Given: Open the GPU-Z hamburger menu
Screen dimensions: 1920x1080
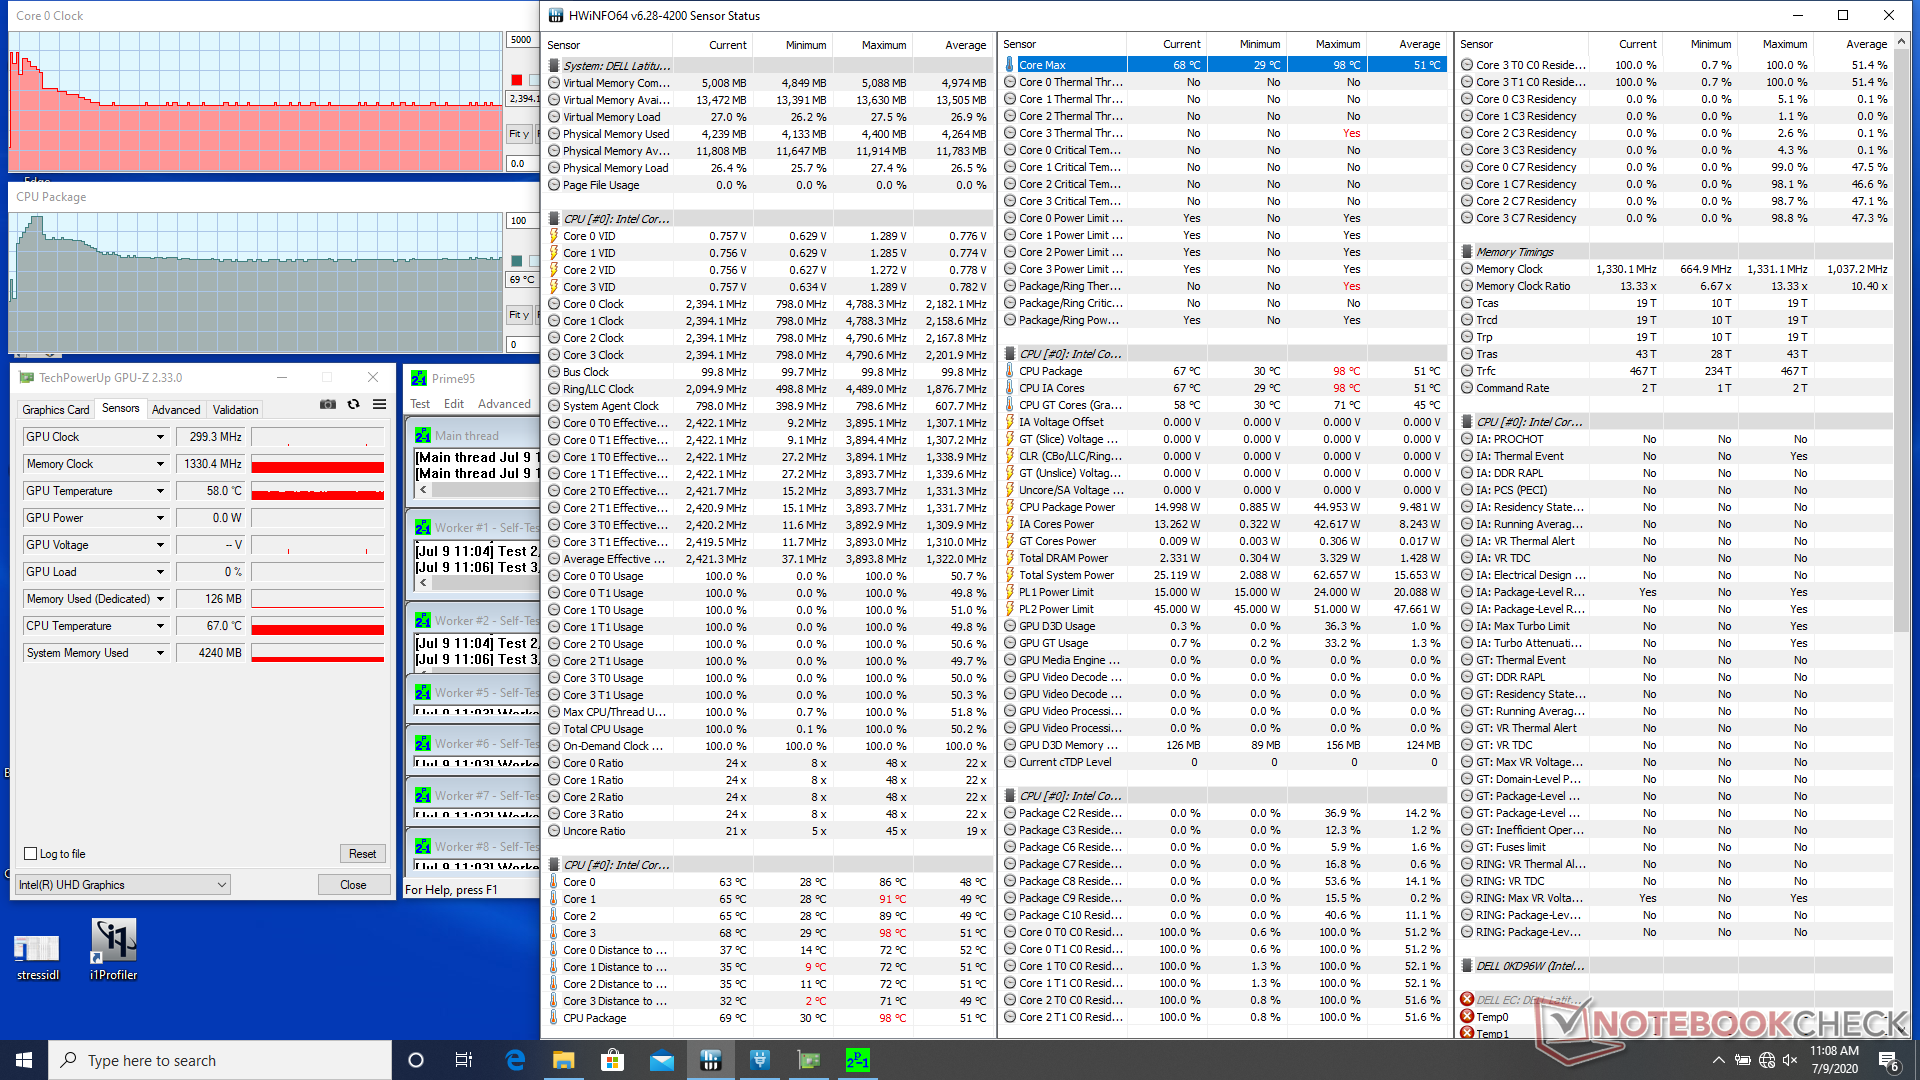Looking at the screenshot, I should click(x=380, y=404).
